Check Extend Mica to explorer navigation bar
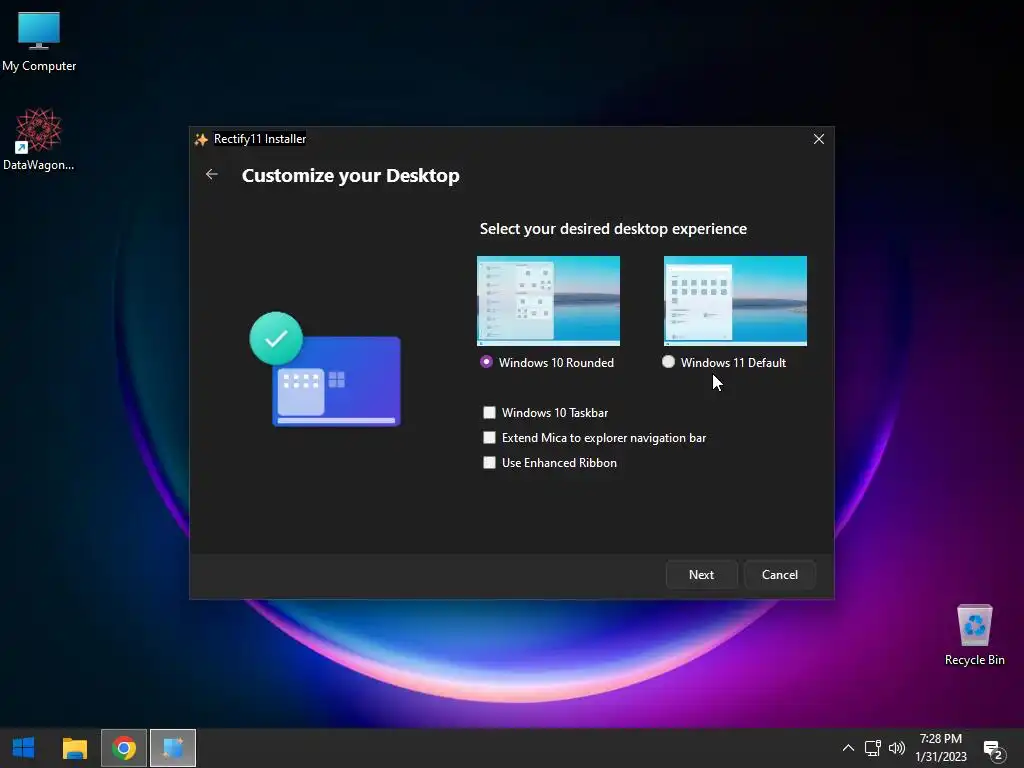Viewport: 1024px width, 768px height. coord(489,438)
